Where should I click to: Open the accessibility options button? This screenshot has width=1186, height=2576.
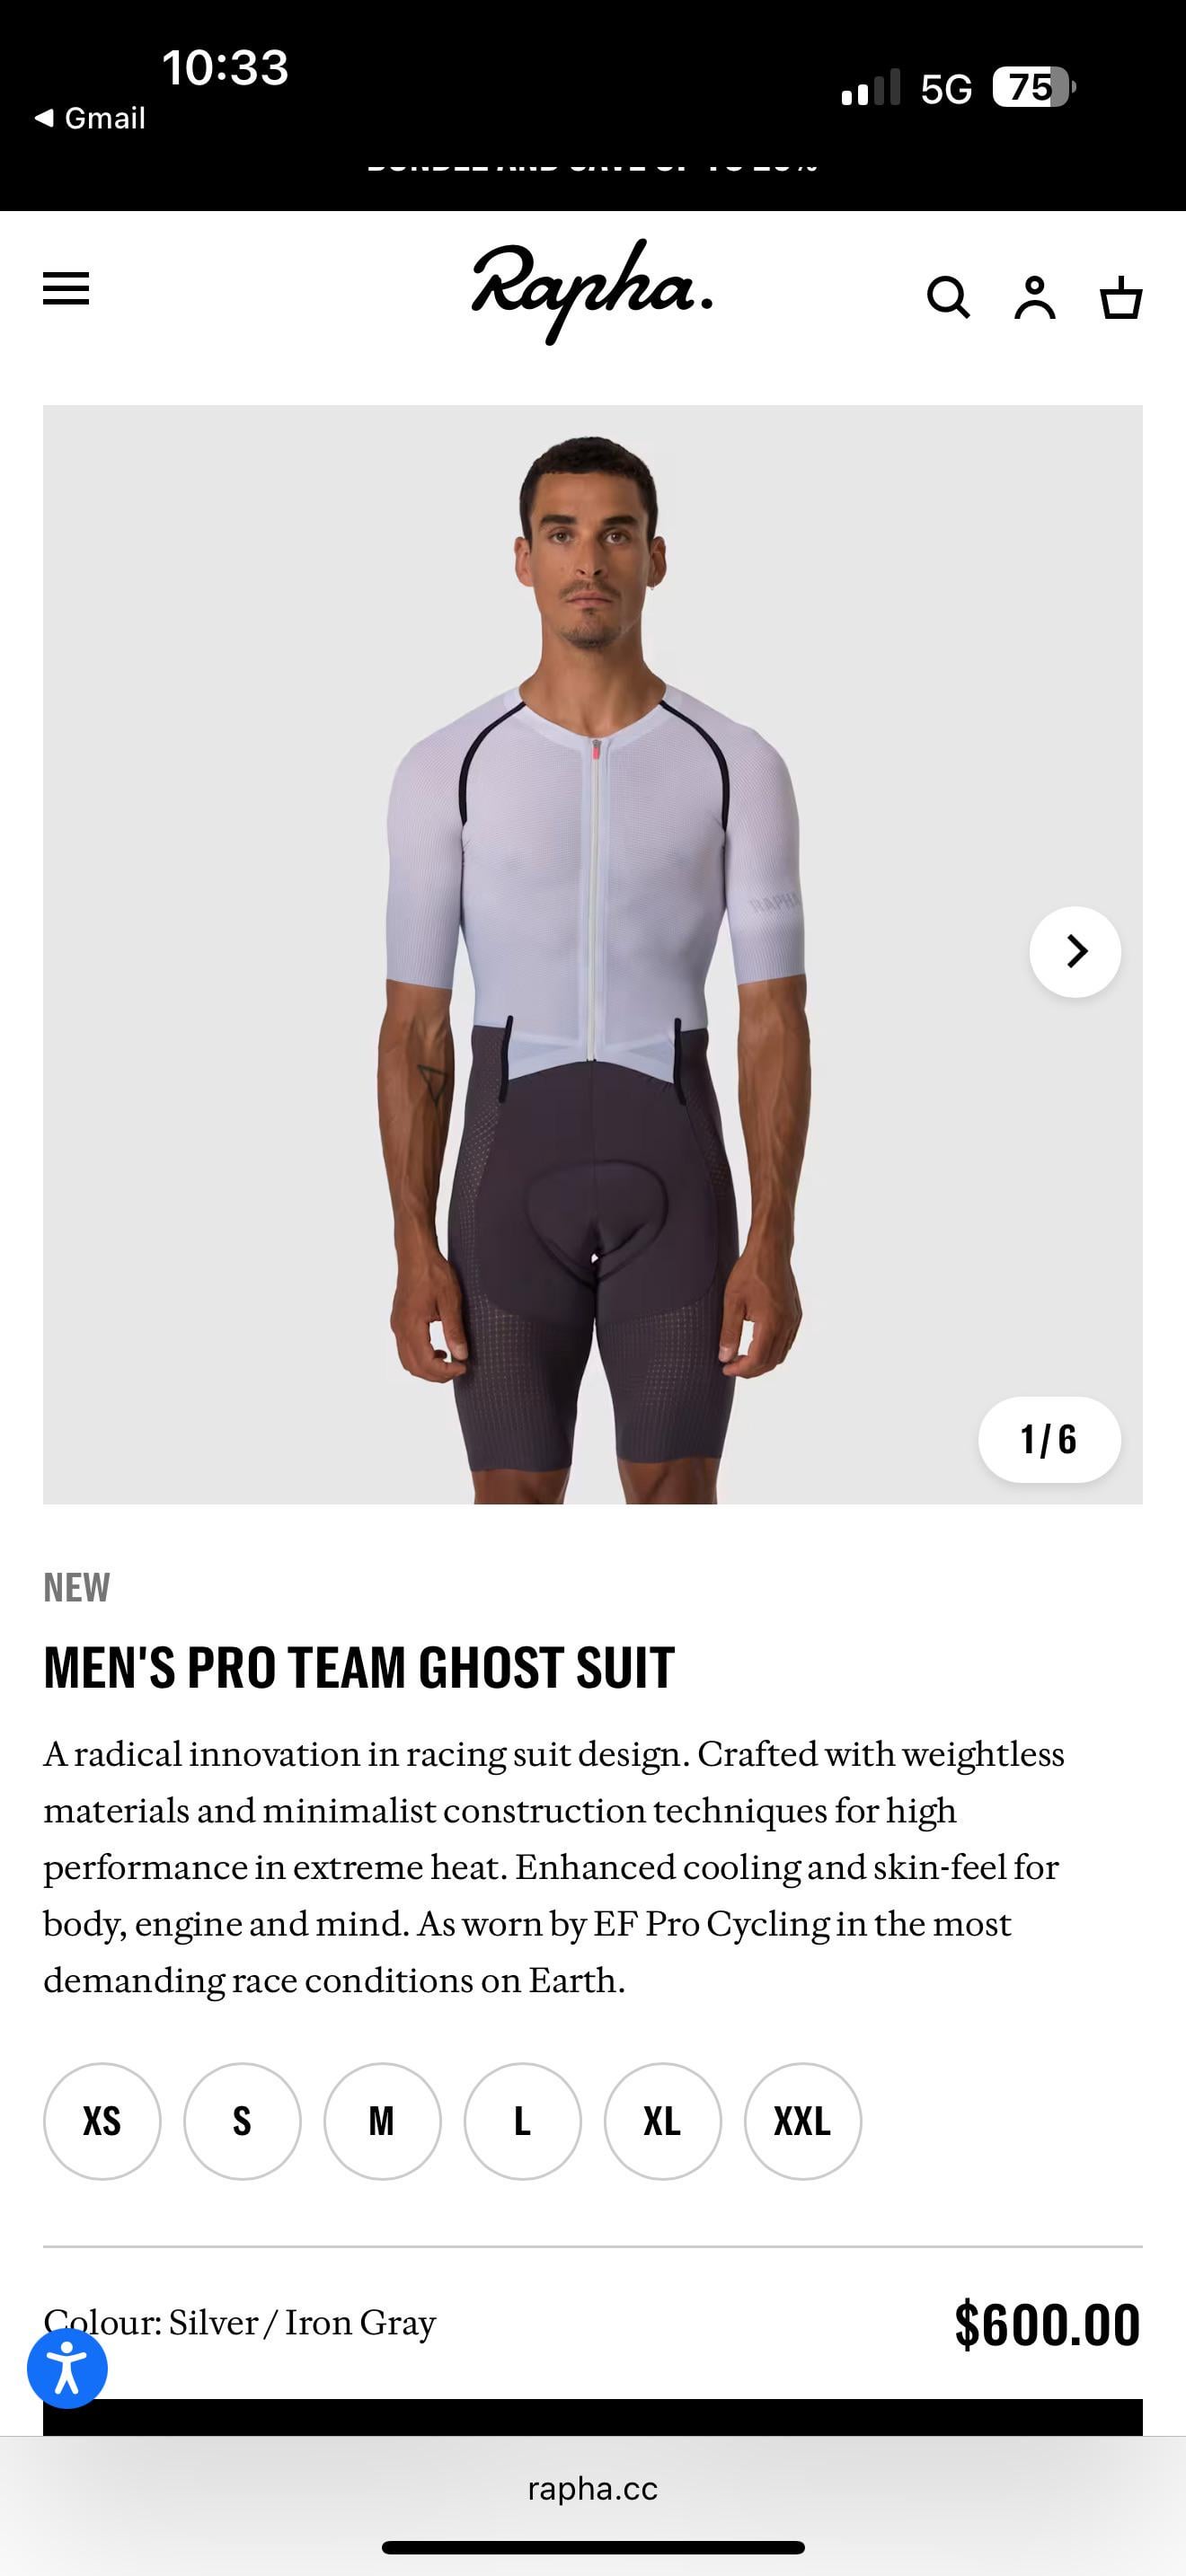tap(67, 2368)
